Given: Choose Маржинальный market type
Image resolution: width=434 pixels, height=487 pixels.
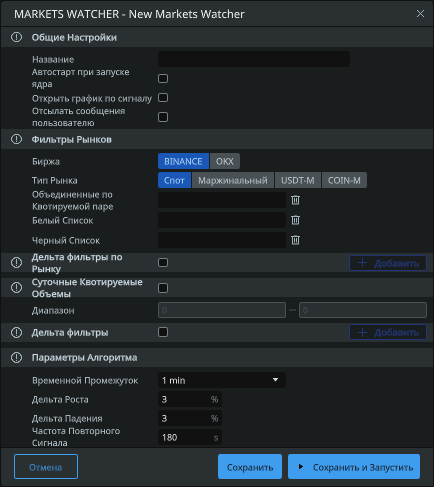Looking at the screenshot, I should (233, 180).
